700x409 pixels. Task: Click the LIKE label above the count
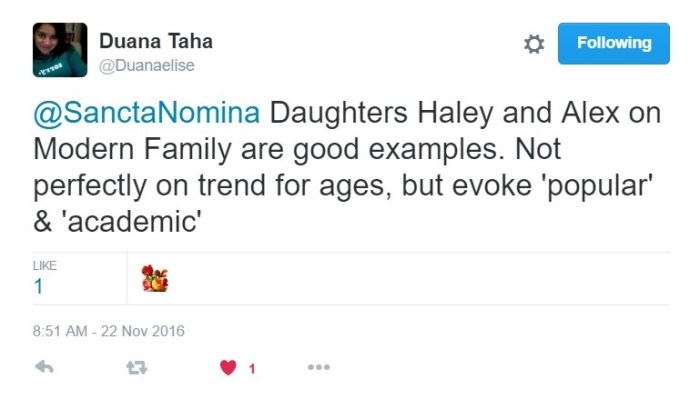(44, 266)
